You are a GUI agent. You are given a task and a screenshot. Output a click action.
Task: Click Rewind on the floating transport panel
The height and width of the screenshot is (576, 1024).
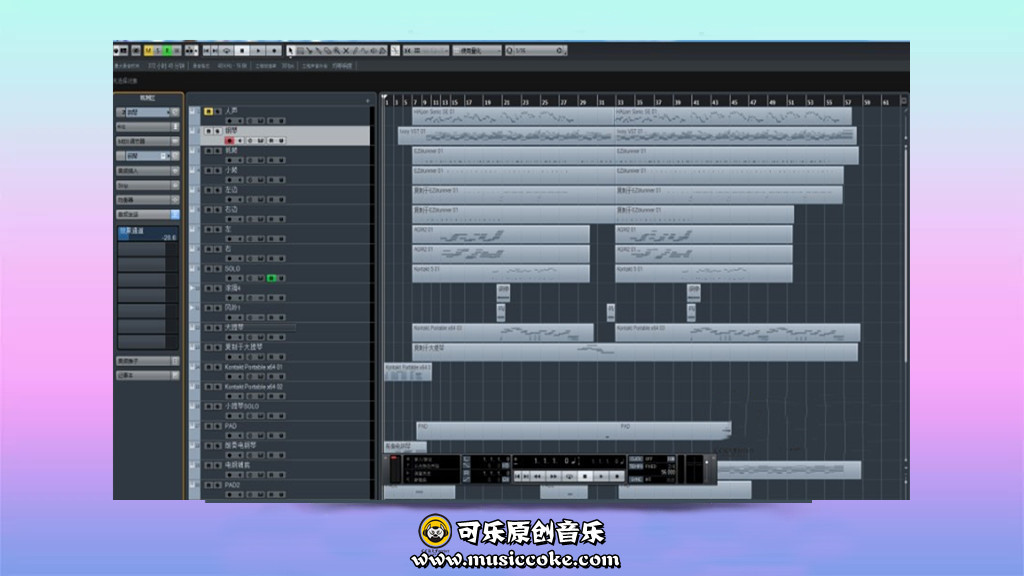(537, 477)
